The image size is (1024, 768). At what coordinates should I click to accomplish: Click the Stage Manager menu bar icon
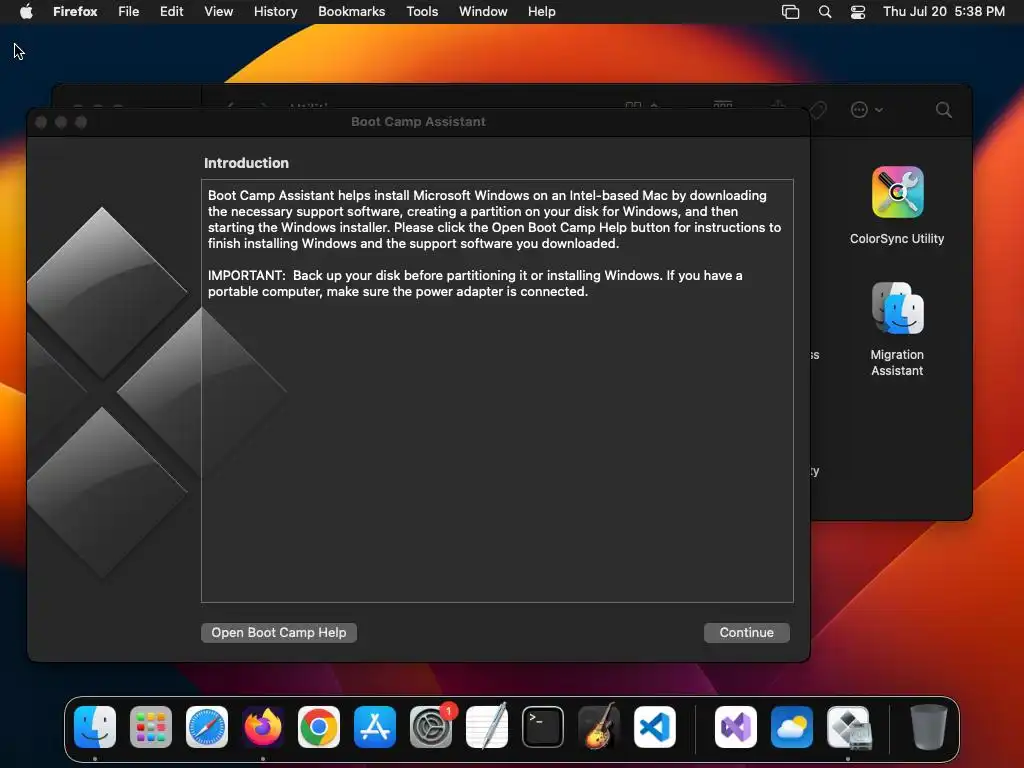790,12
